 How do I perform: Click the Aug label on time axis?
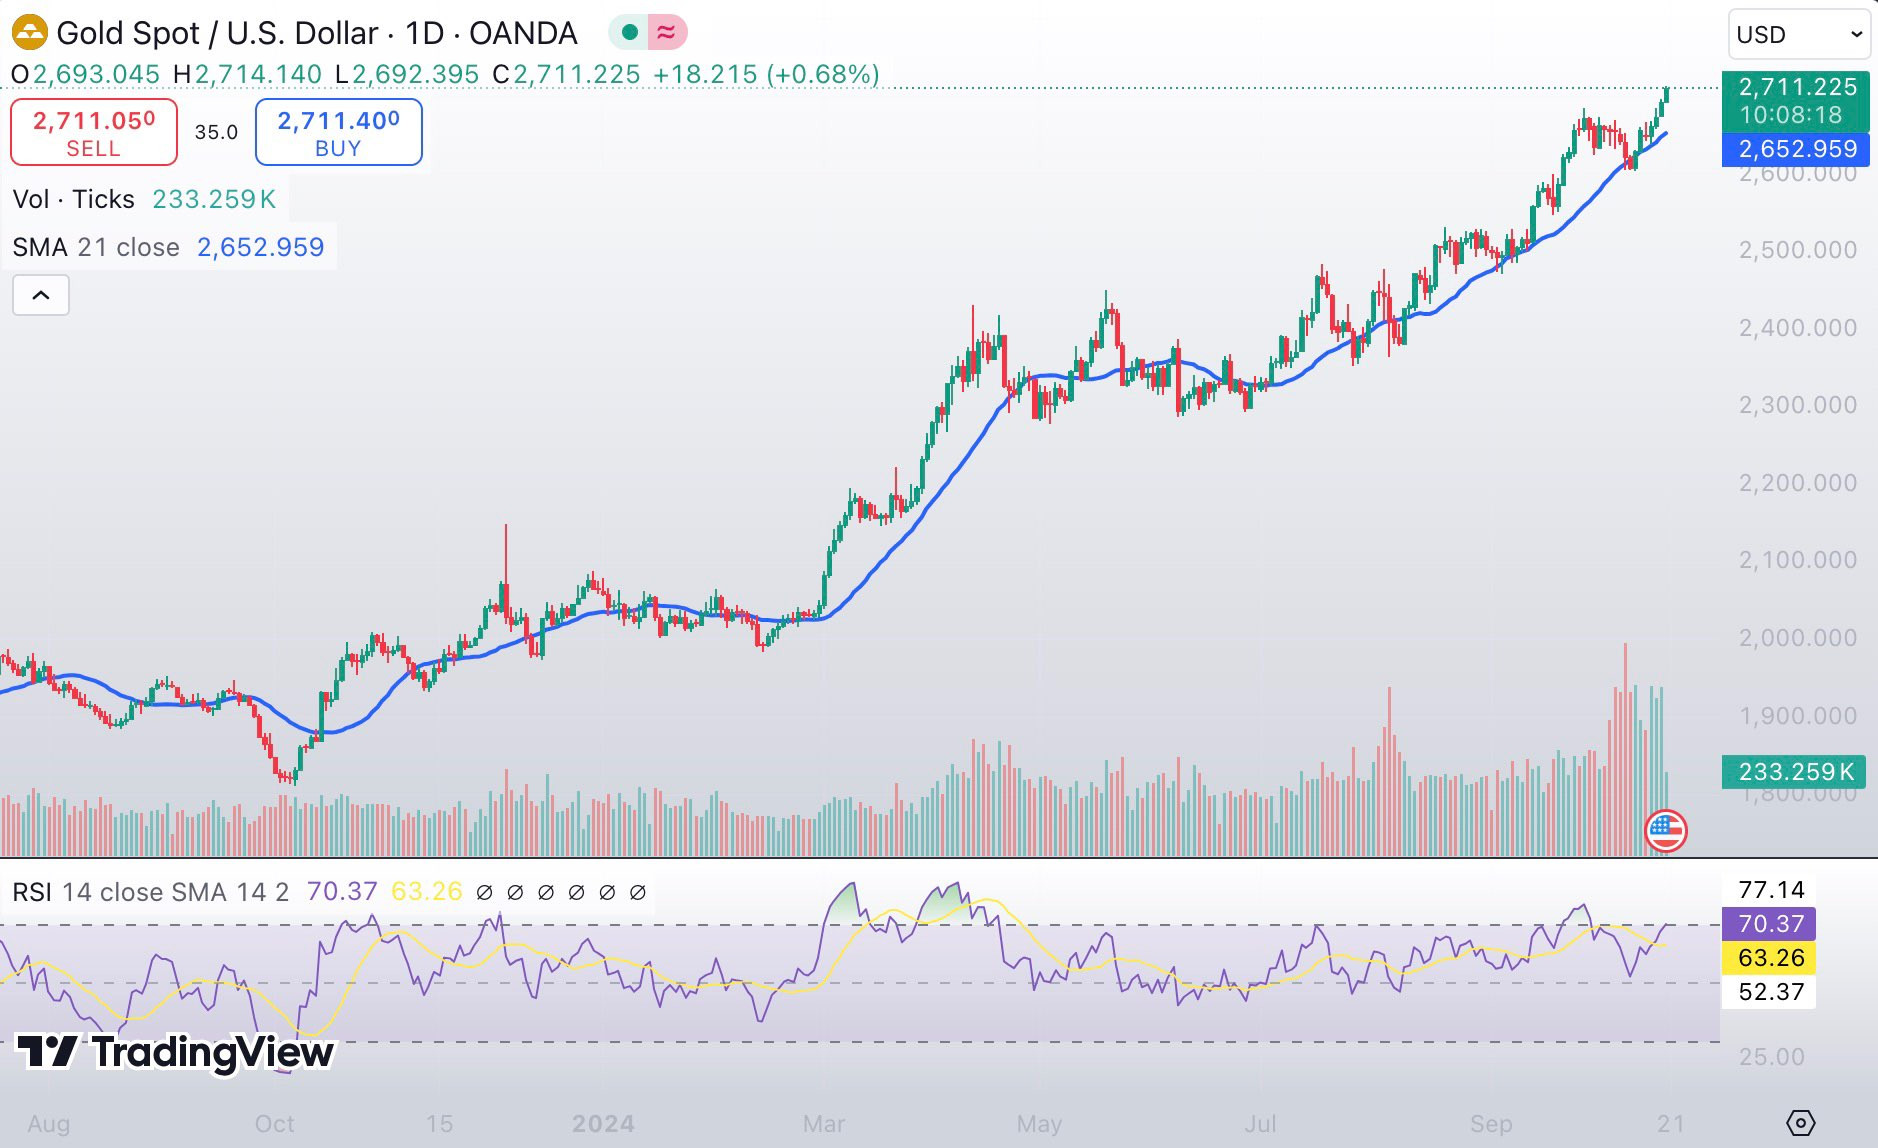(49, 1123)
